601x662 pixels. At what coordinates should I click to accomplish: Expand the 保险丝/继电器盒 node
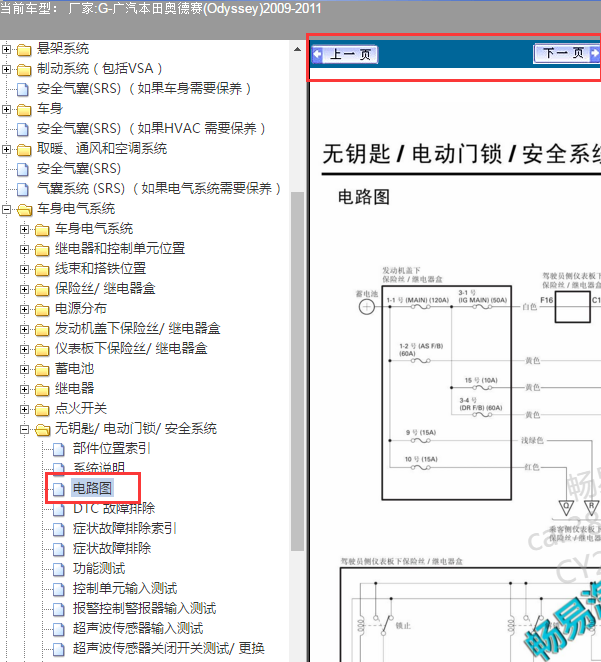(24, 289)
